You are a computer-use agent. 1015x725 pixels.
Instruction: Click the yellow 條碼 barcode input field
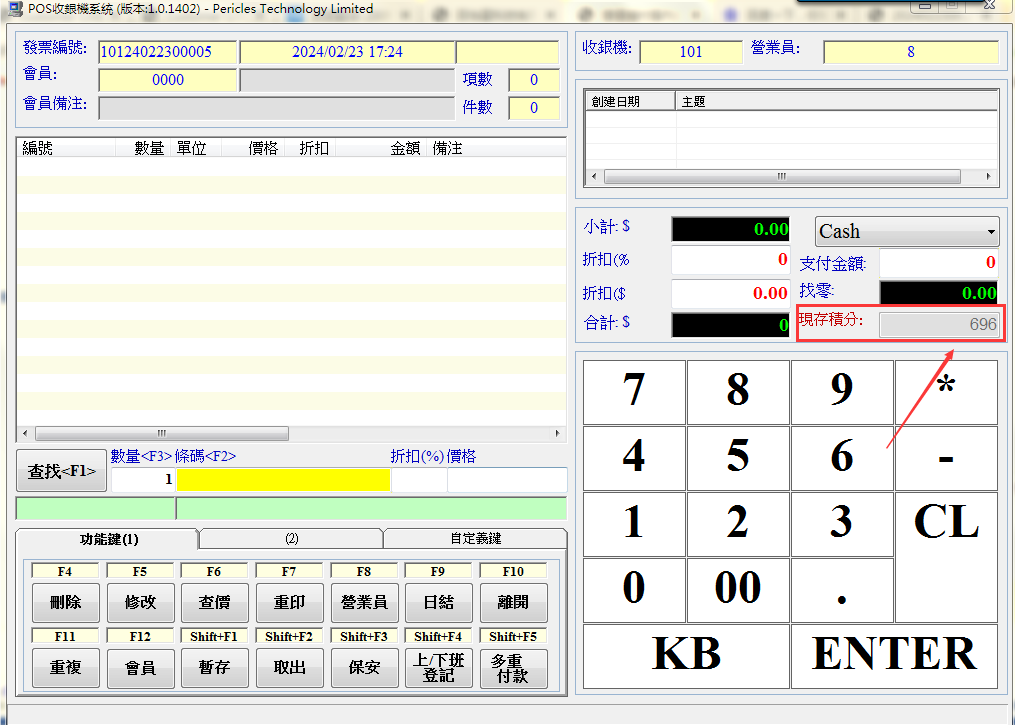coord(284,480)
